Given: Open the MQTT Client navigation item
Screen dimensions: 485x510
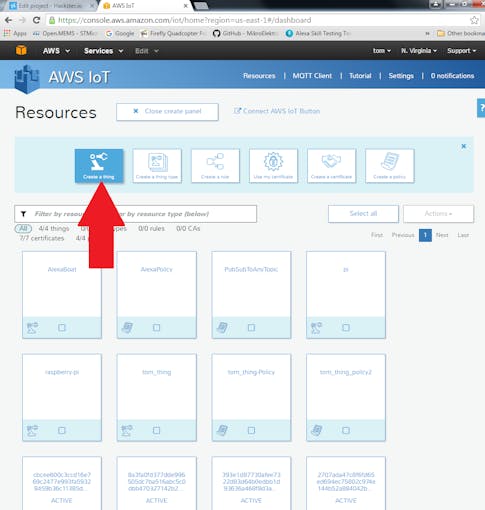Looking at the screenshot, I should click(312, 76).
